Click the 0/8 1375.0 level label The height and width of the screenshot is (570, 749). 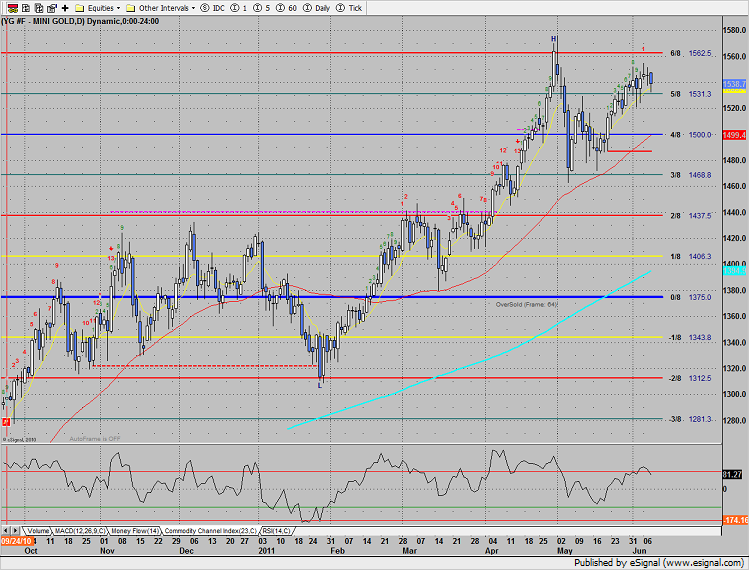[x=691, y=297]
